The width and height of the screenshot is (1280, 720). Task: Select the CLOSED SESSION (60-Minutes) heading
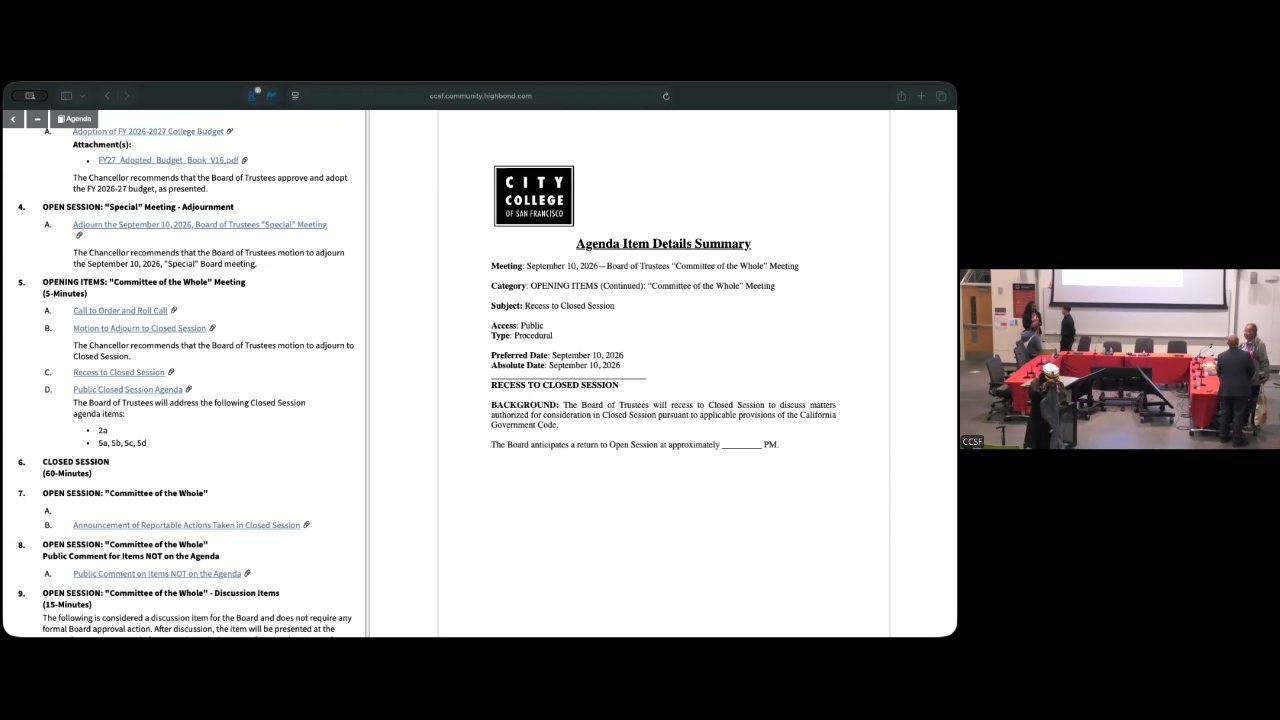click(x=76, y=467)
